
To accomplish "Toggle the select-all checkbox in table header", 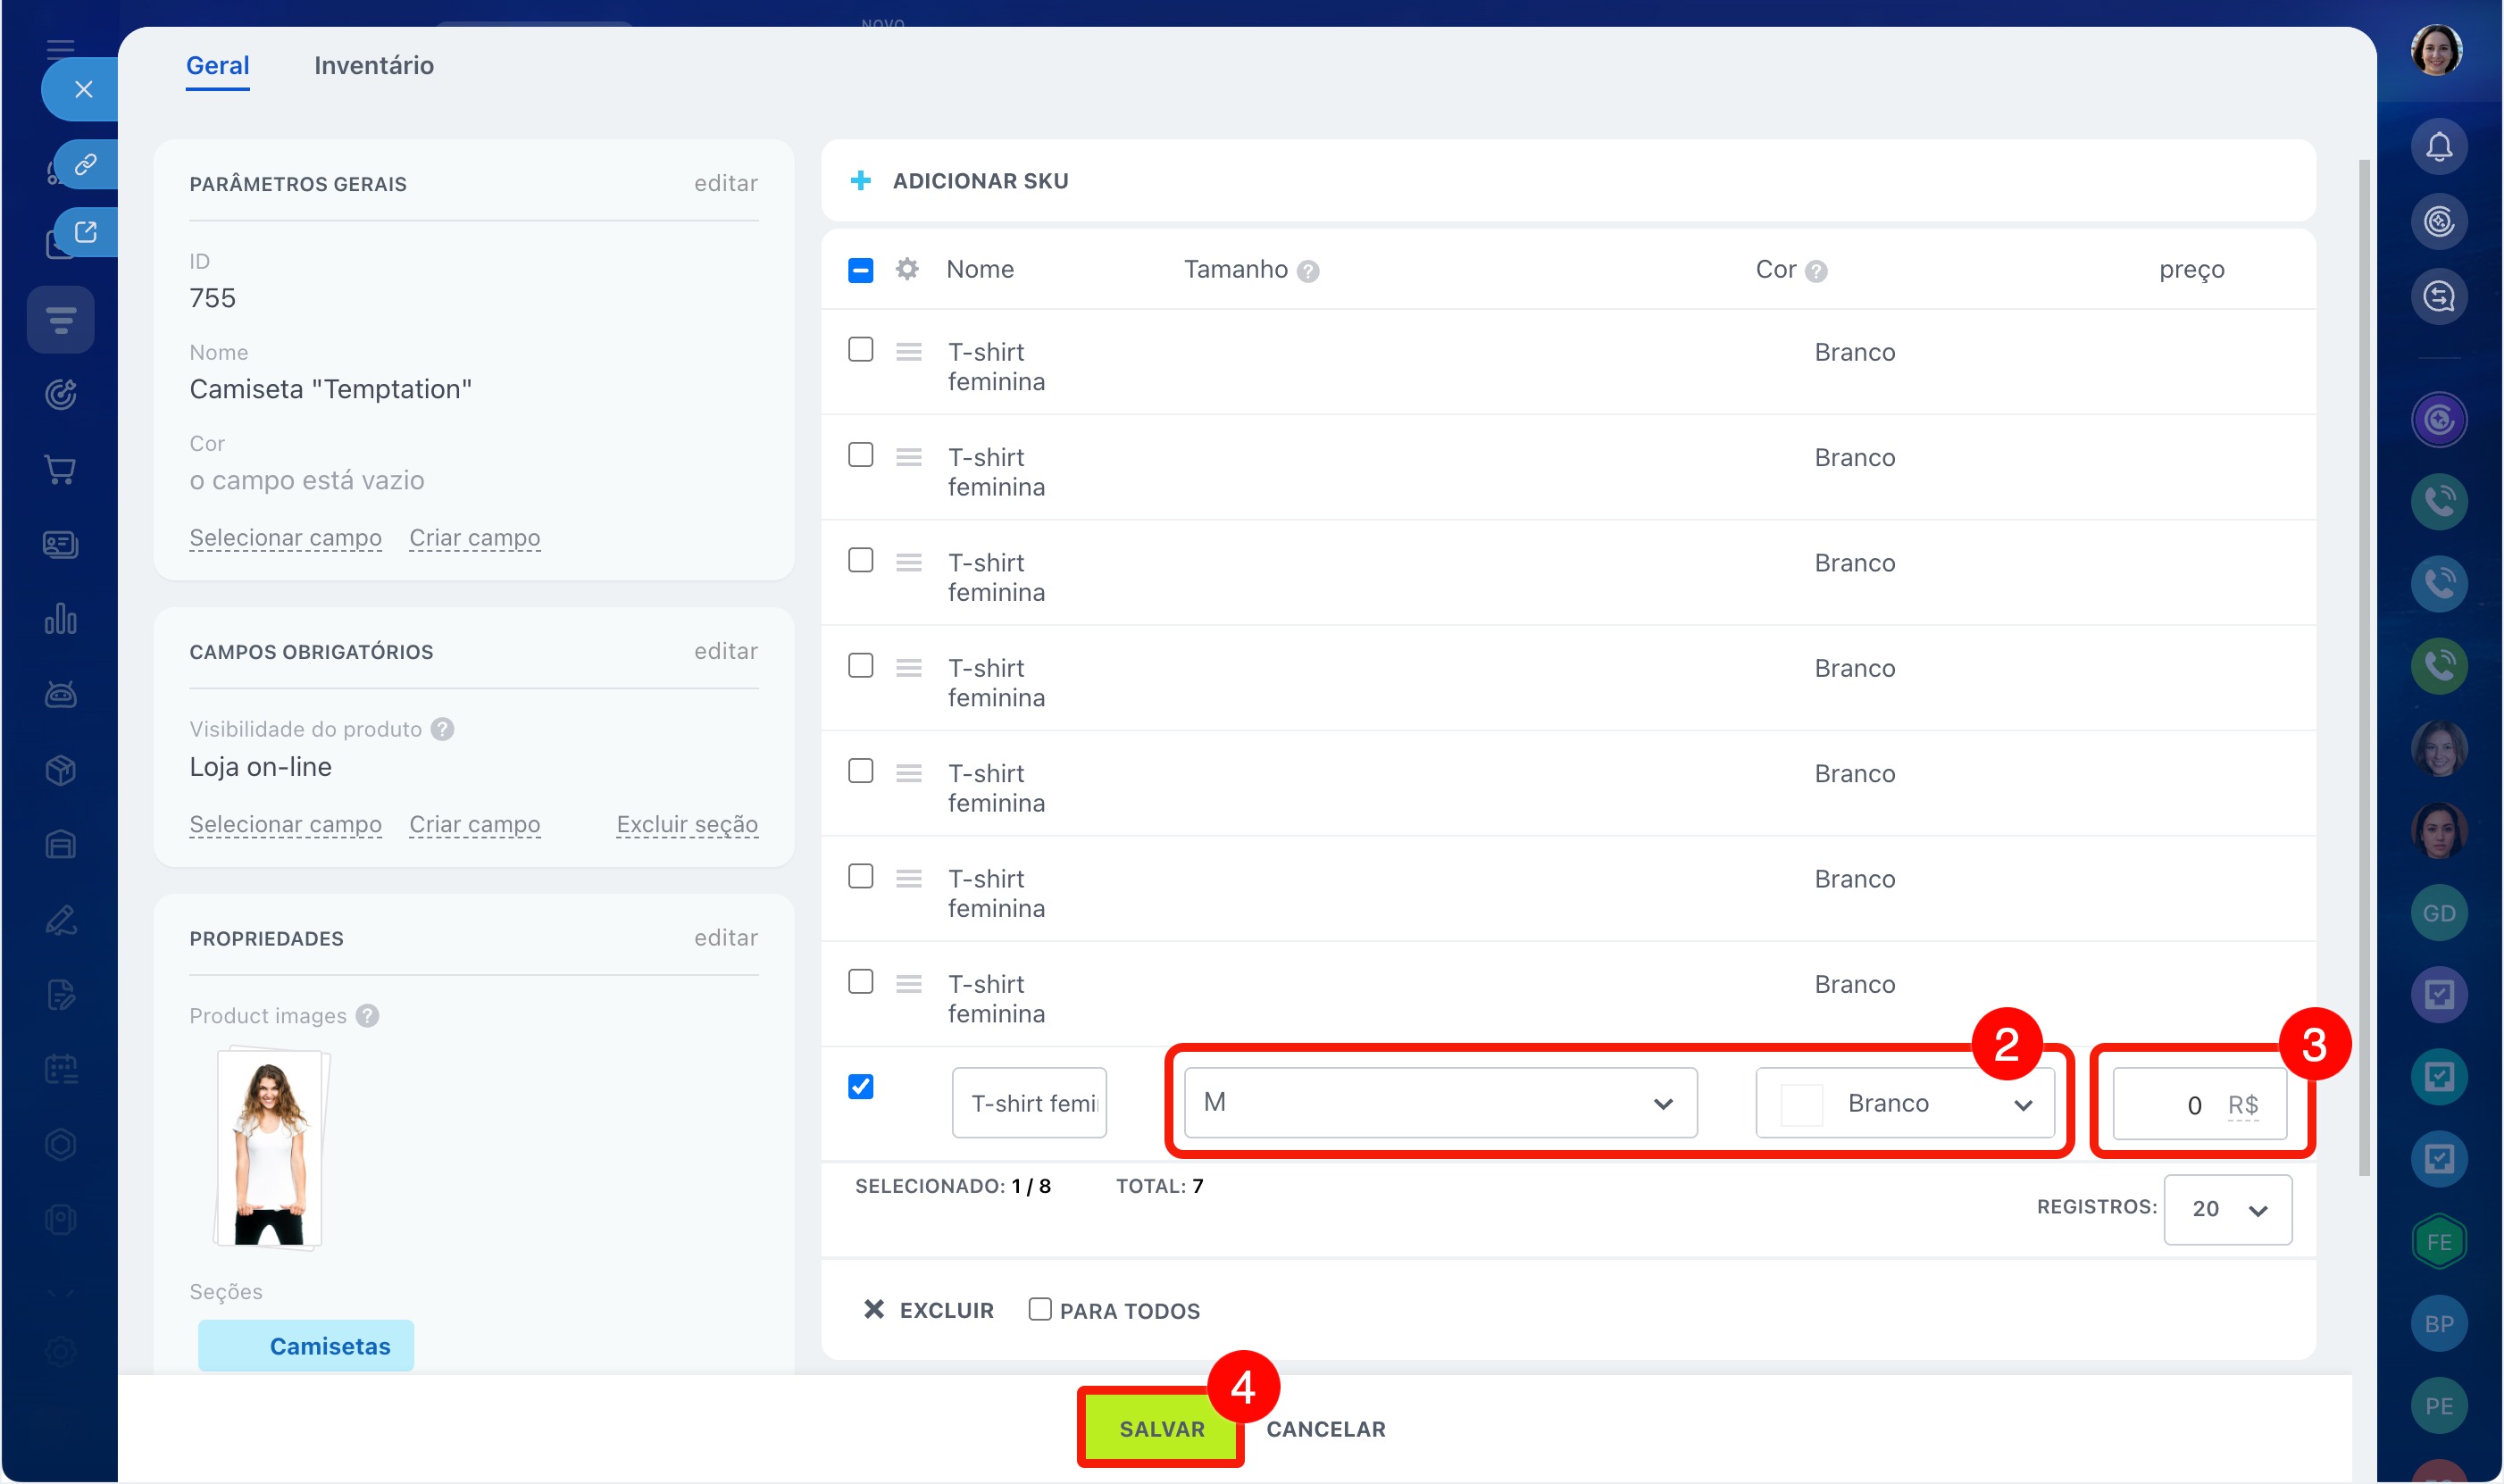I will [860, 270].
